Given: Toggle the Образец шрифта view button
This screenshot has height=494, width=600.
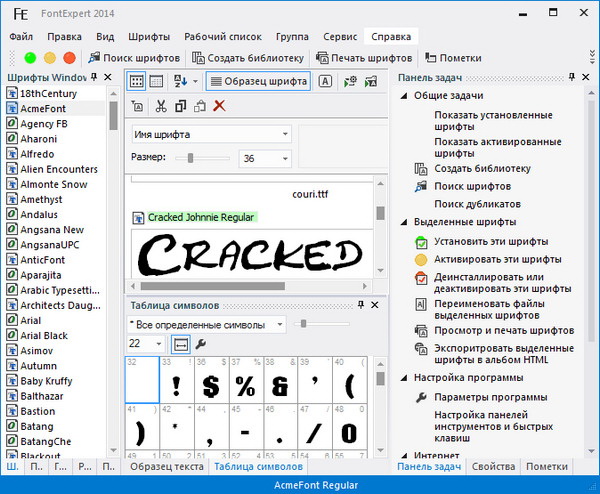Looking at the screenshot, I should coord(258,81).
